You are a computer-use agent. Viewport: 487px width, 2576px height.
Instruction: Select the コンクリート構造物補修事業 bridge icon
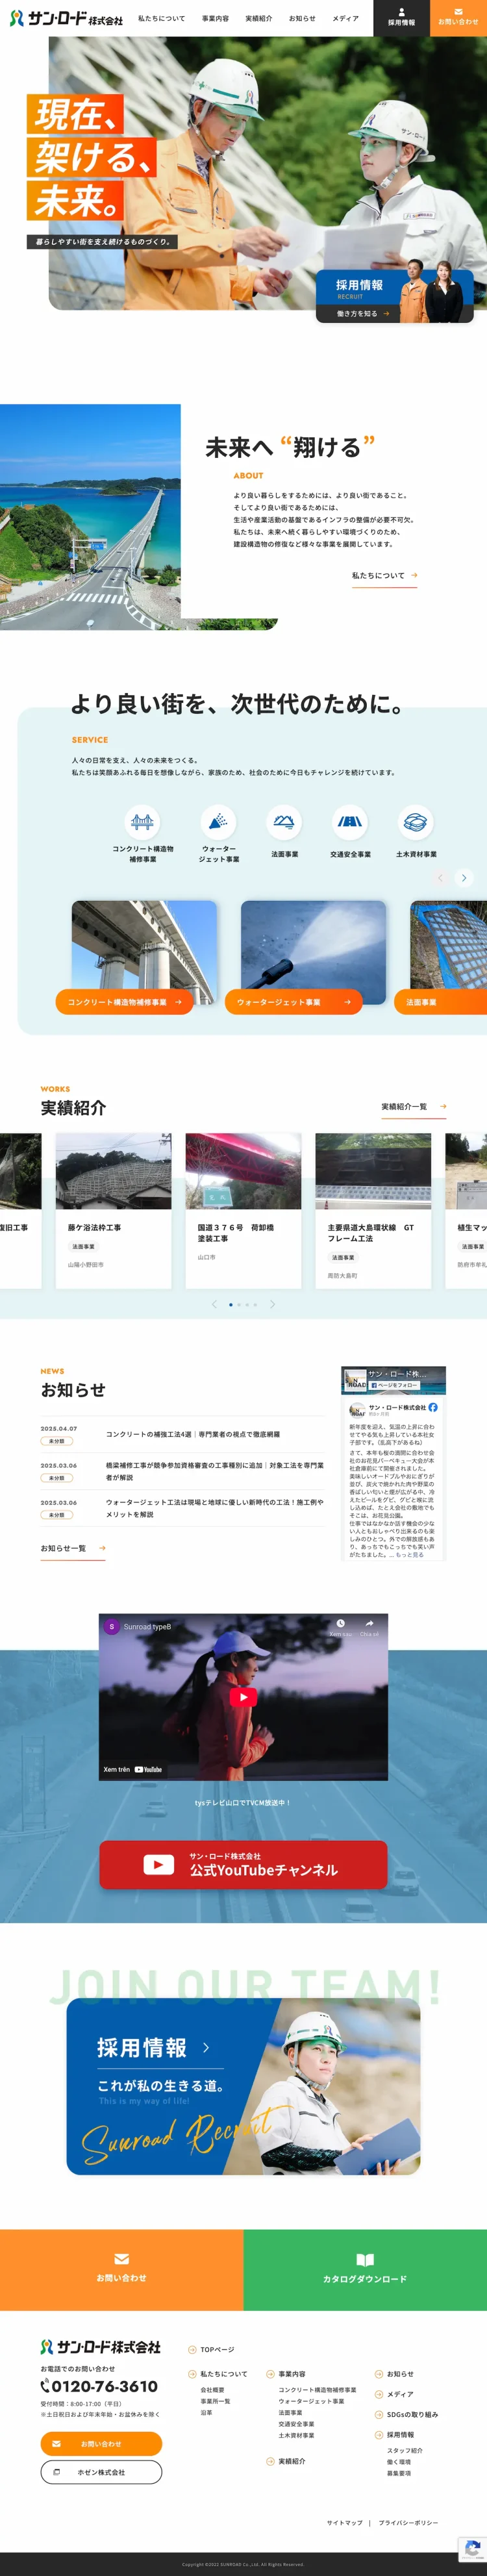click(143, 822)
